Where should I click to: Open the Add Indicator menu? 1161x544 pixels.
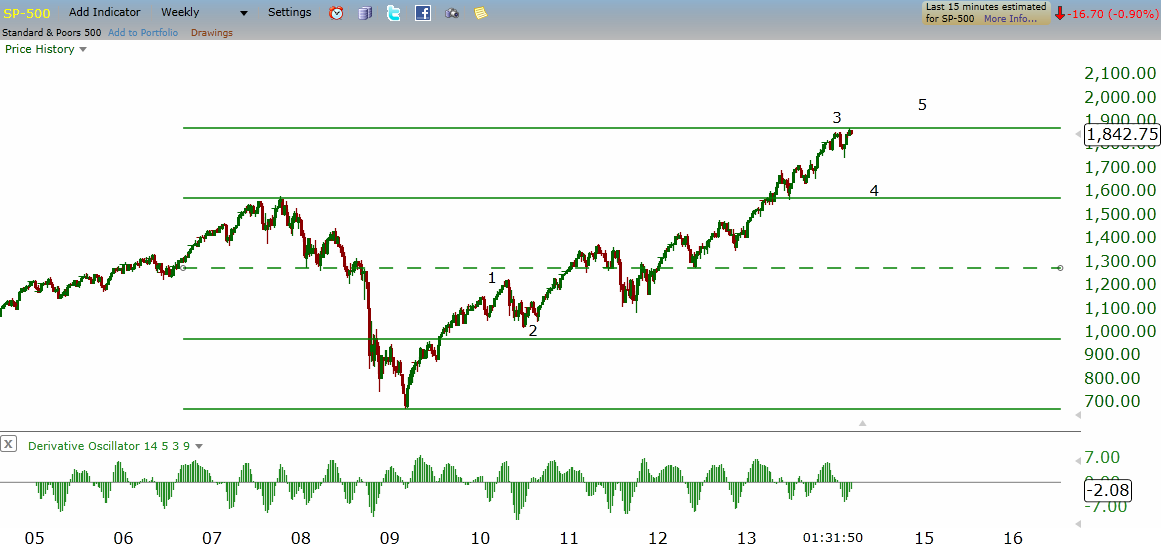104,13
